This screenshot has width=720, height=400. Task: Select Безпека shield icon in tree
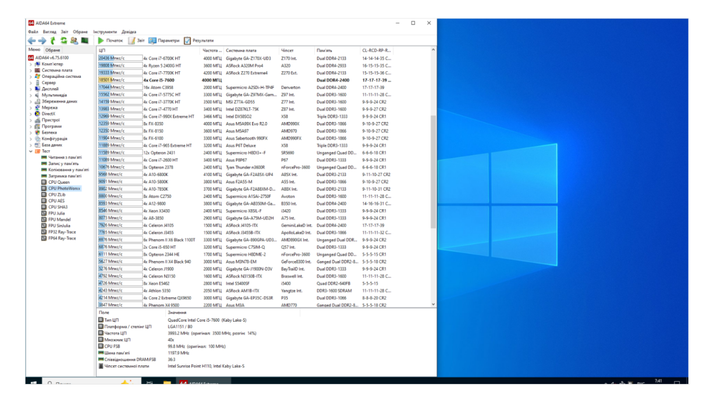coord(38,132)
